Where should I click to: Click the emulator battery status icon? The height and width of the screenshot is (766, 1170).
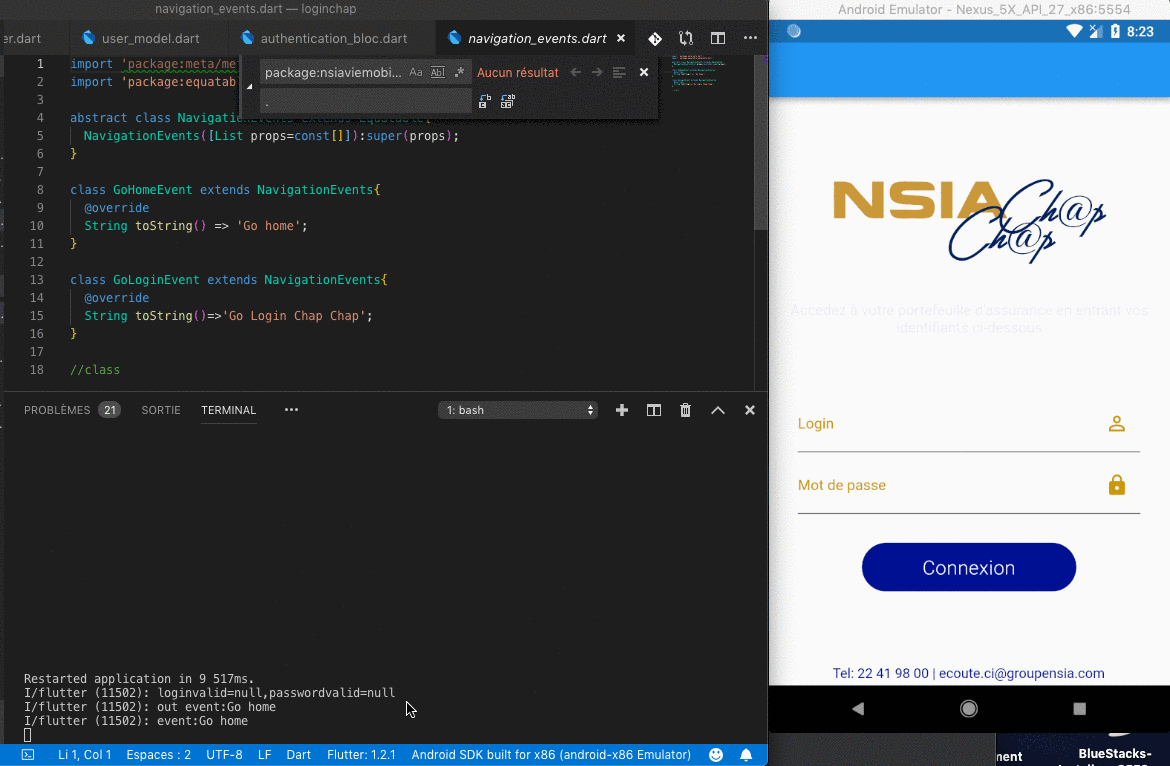click(x=1116, y=31)
